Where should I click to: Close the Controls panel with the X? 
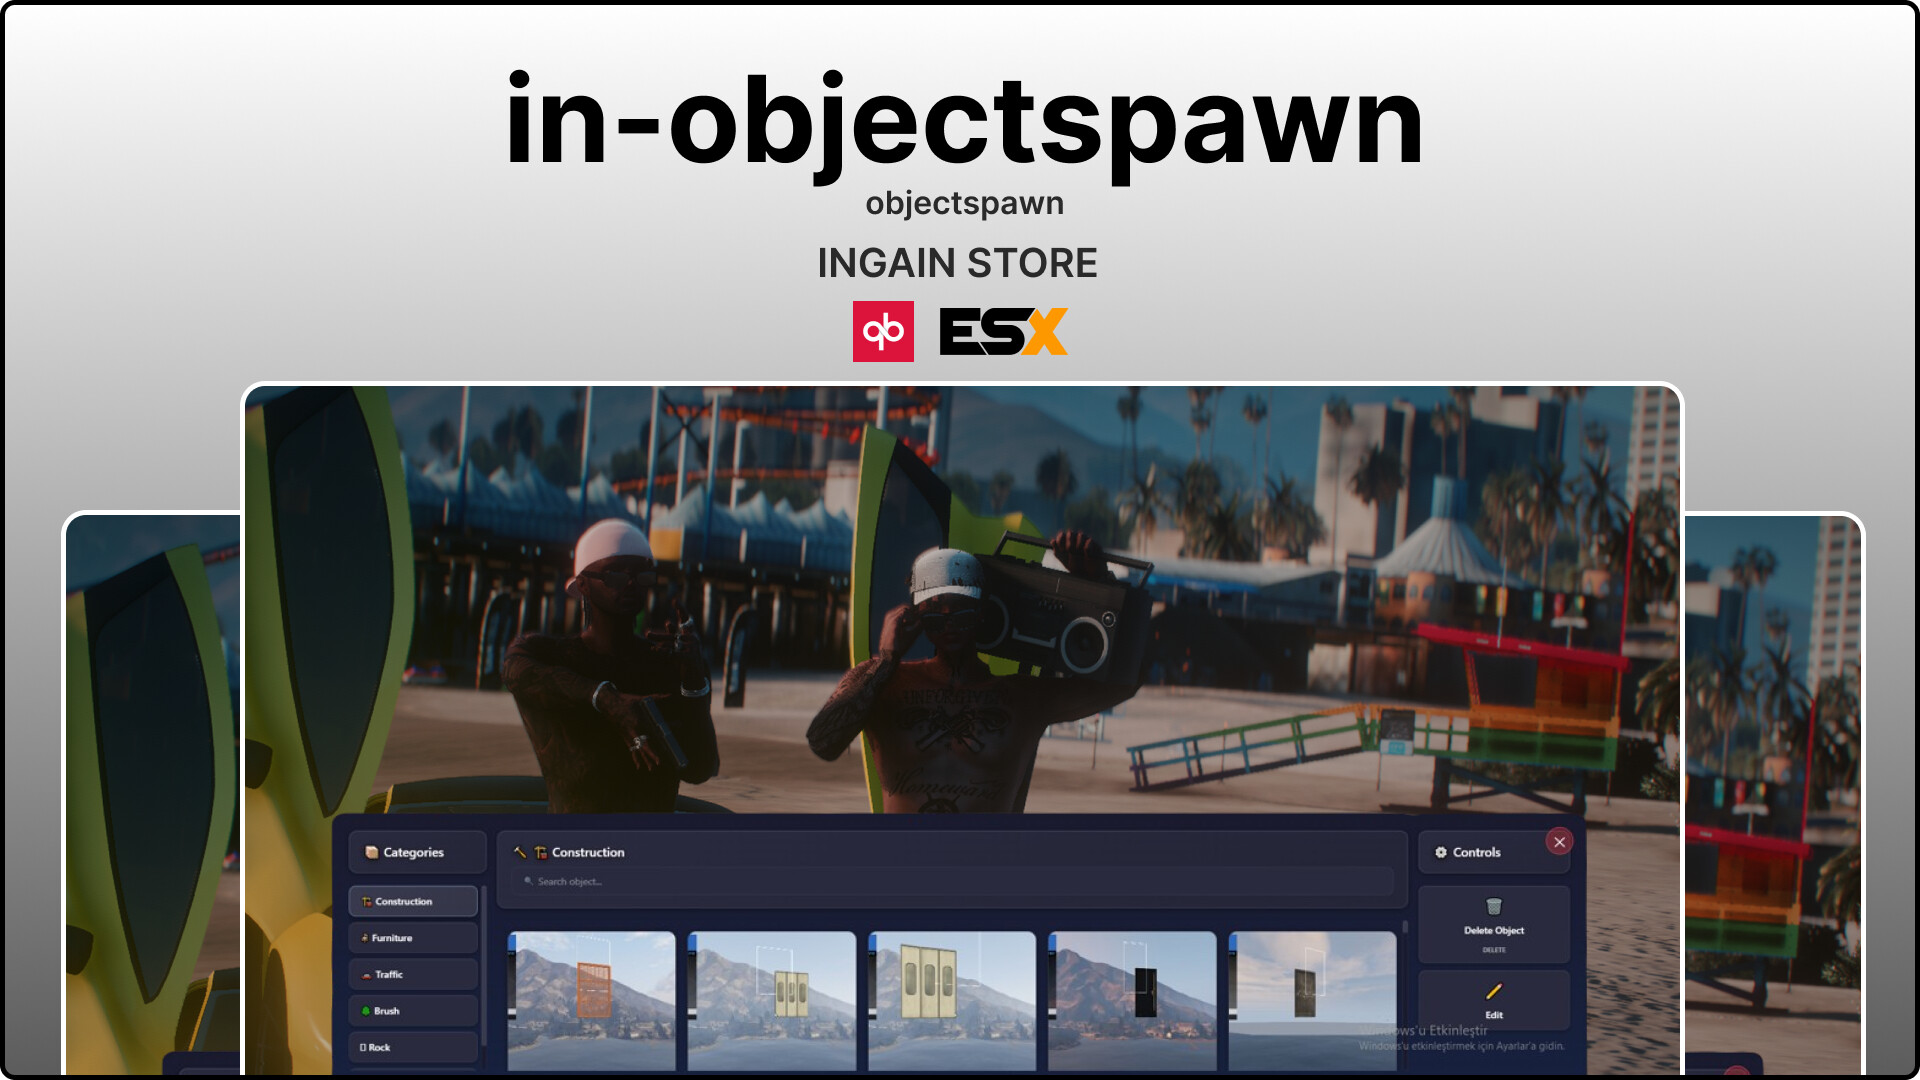pos(1559,842)
